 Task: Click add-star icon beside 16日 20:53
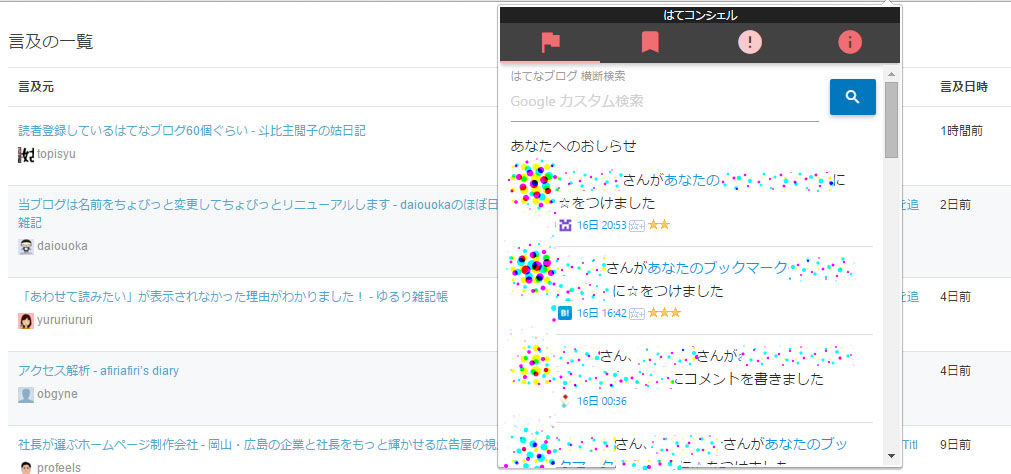click(637, 226)
